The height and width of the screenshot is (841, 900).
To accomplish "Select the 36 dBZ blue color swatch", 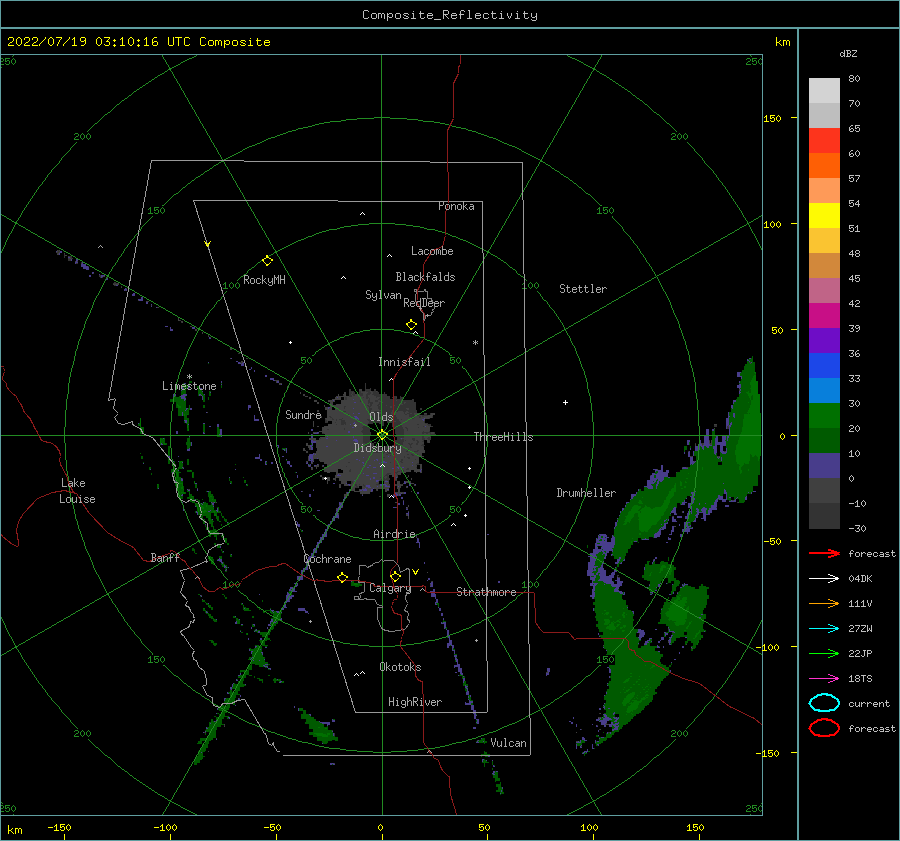I will tap(824, 365).
